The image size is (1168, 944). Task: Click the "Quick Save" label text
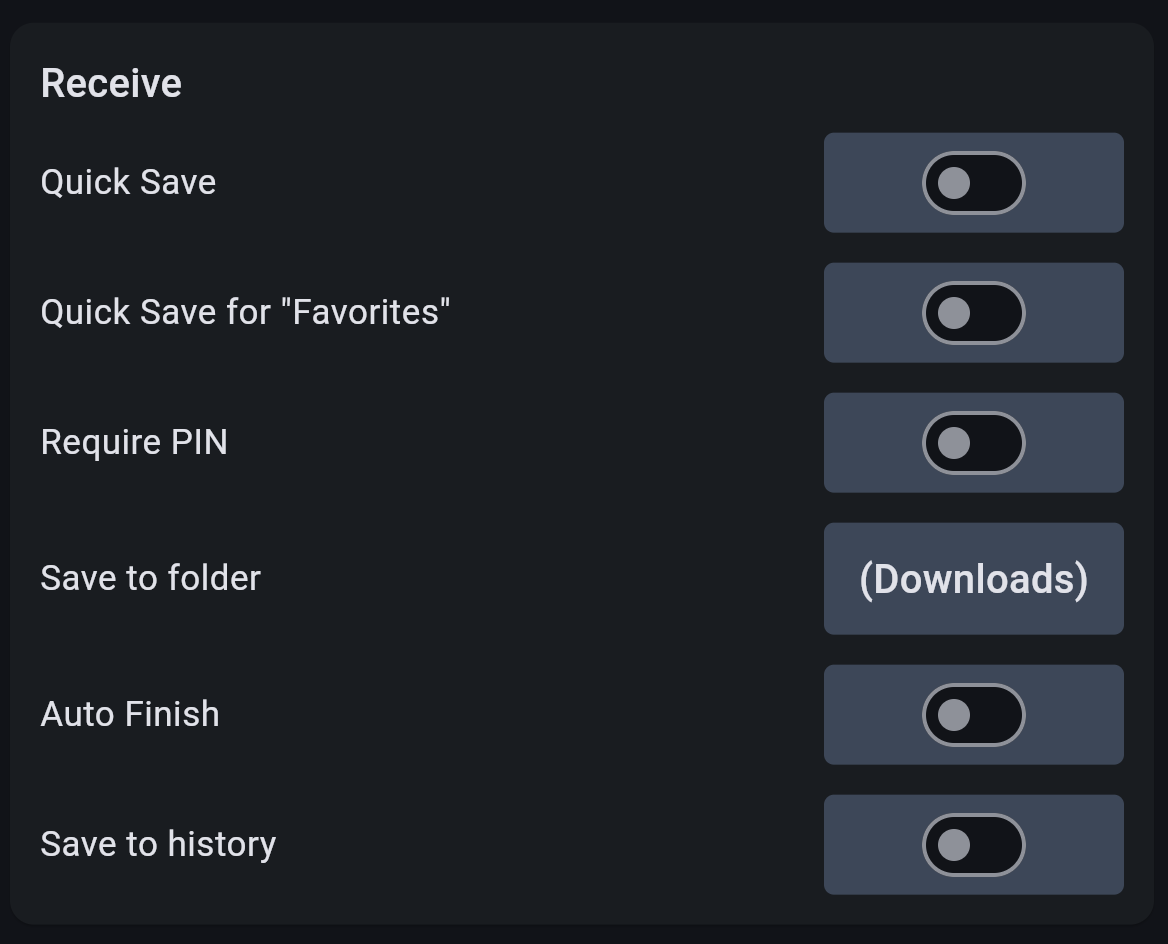tap(128, 183)
